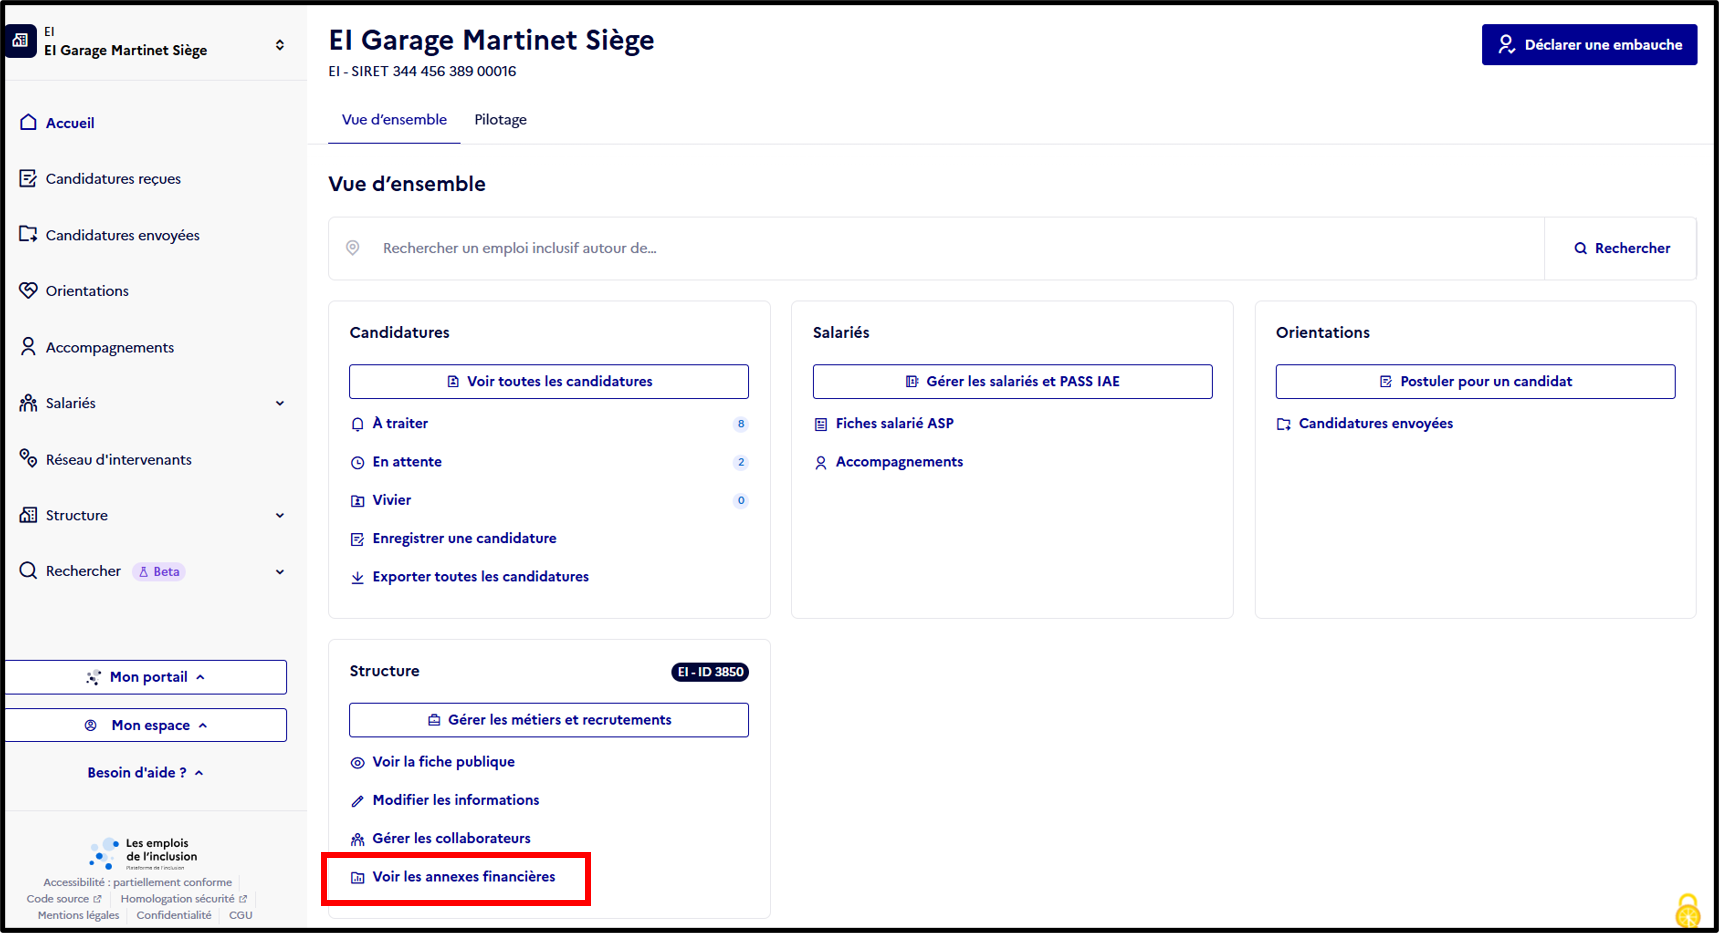Screen dimensions: 1719x933
Task: Click Déclarer une embauche button
Action: click(x=1589, y=45)
